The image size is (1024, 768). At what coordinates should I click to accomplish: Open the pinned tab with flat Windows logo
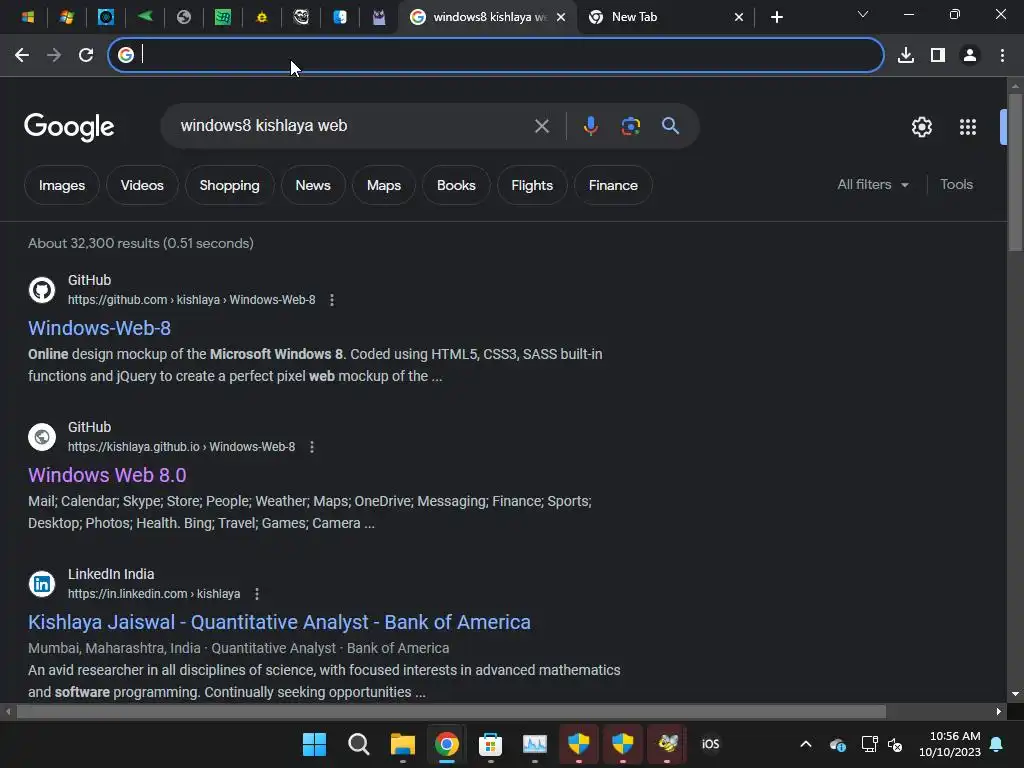[x=27, y=17]
